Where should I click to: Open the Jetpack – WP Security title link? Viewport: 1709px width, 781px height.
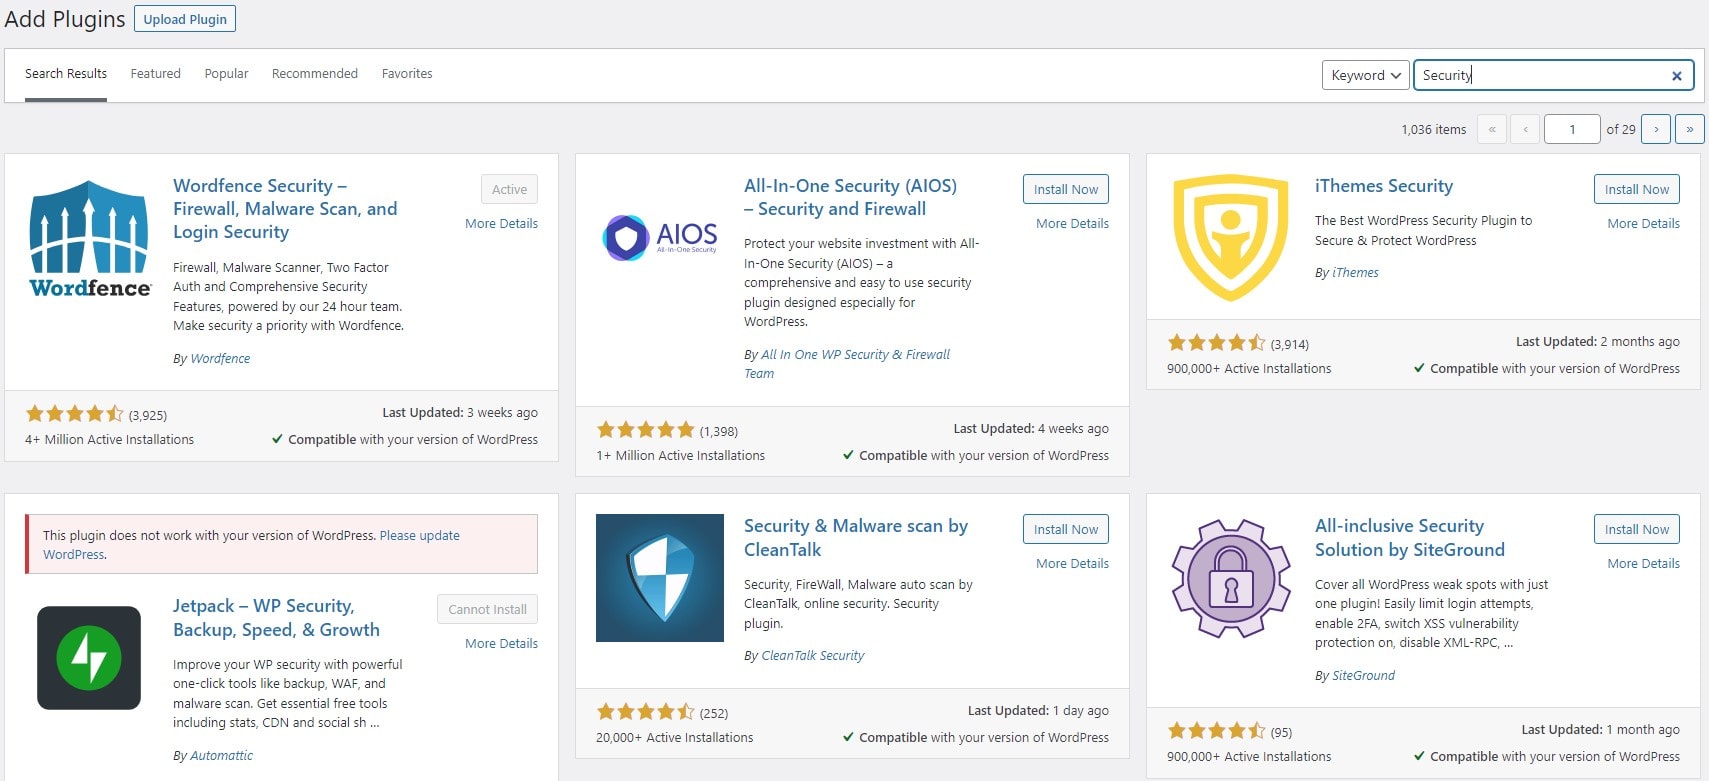[x=276, y=618]
